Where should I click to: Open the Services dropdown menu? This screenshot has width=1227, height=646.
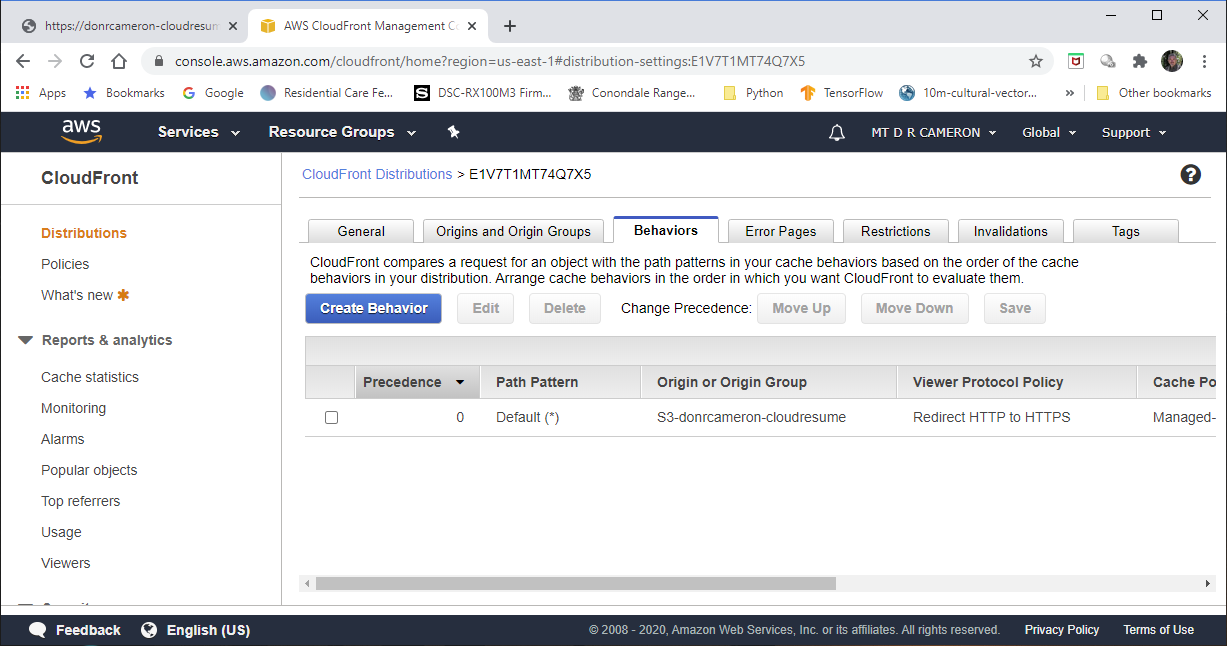click(x=199, y=132)
